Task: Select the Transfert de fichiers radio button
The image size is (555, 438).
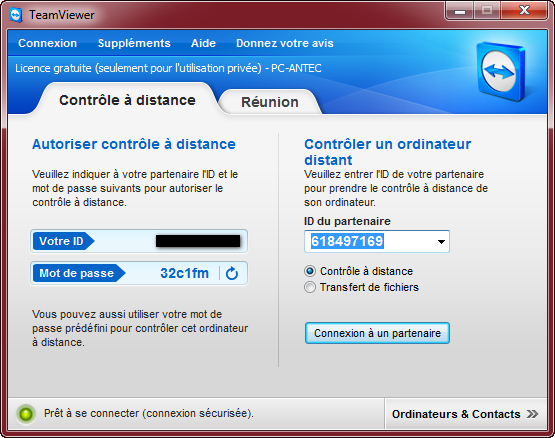Action: pos(310,287)
